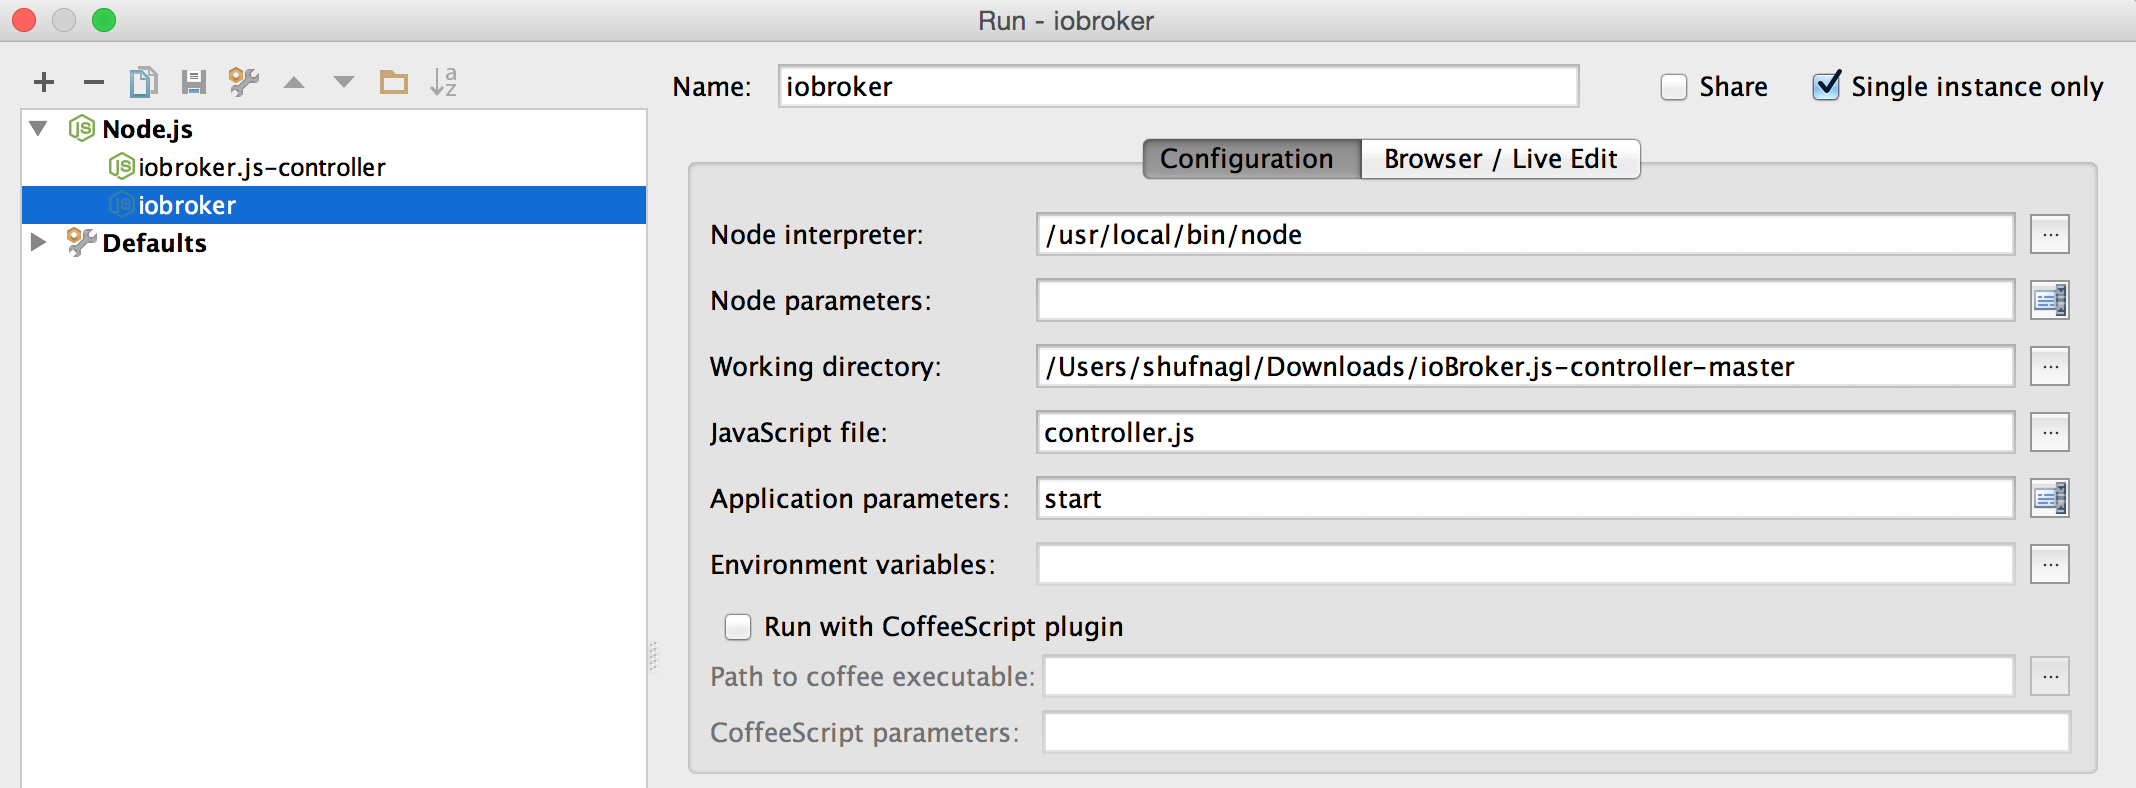
Task: Select the iobroker configuration row
Action: coord(334,205)
